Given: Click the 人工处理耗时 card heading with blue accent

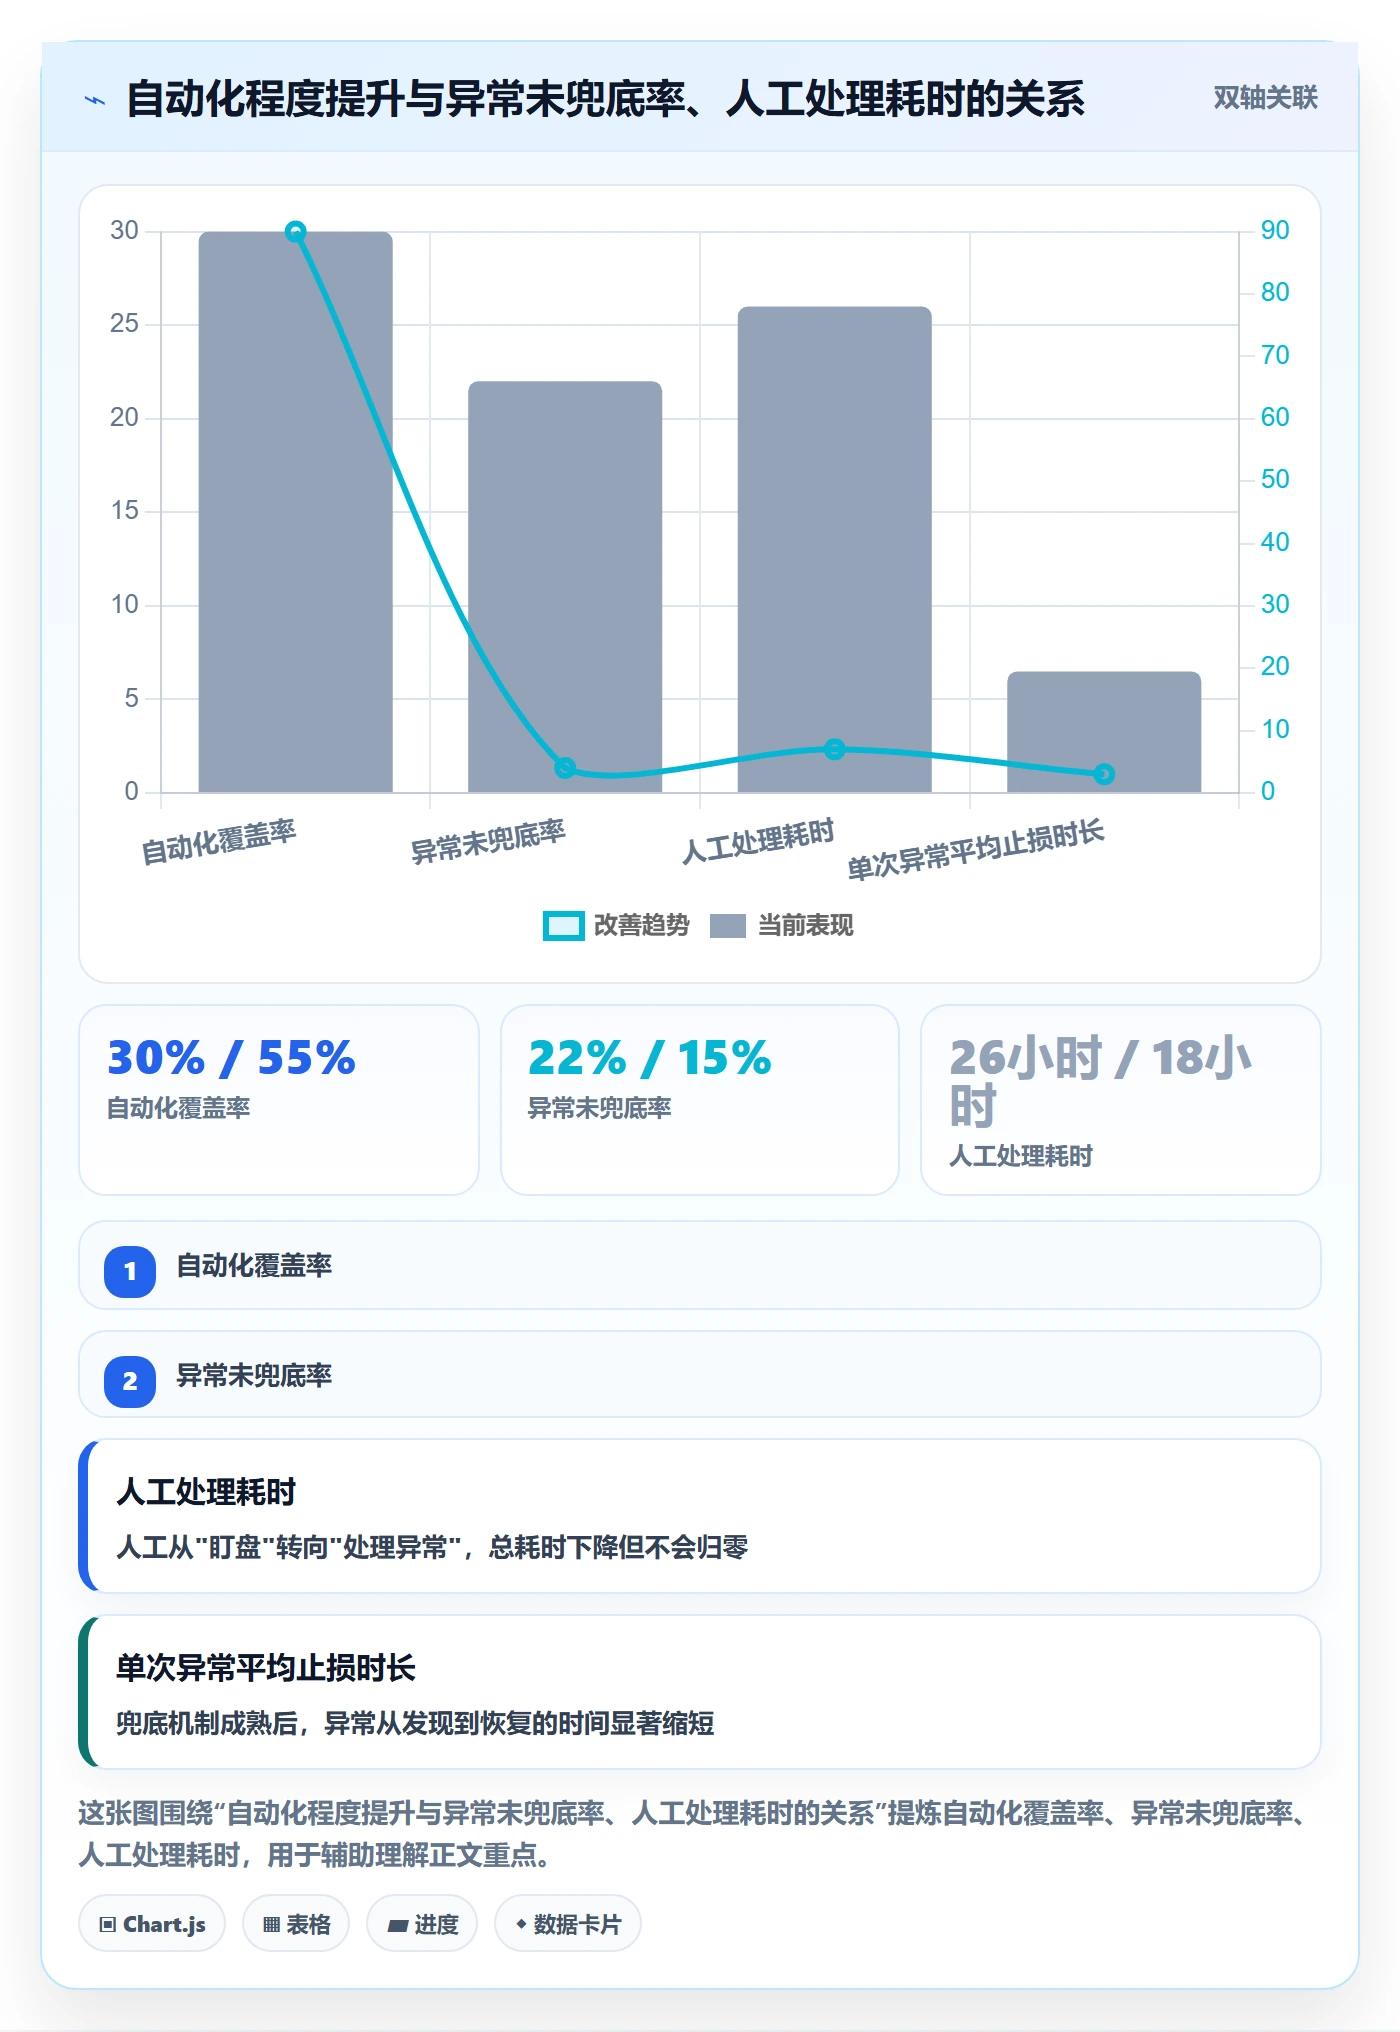Looking at the screenshot, I should coord(206,1492).
